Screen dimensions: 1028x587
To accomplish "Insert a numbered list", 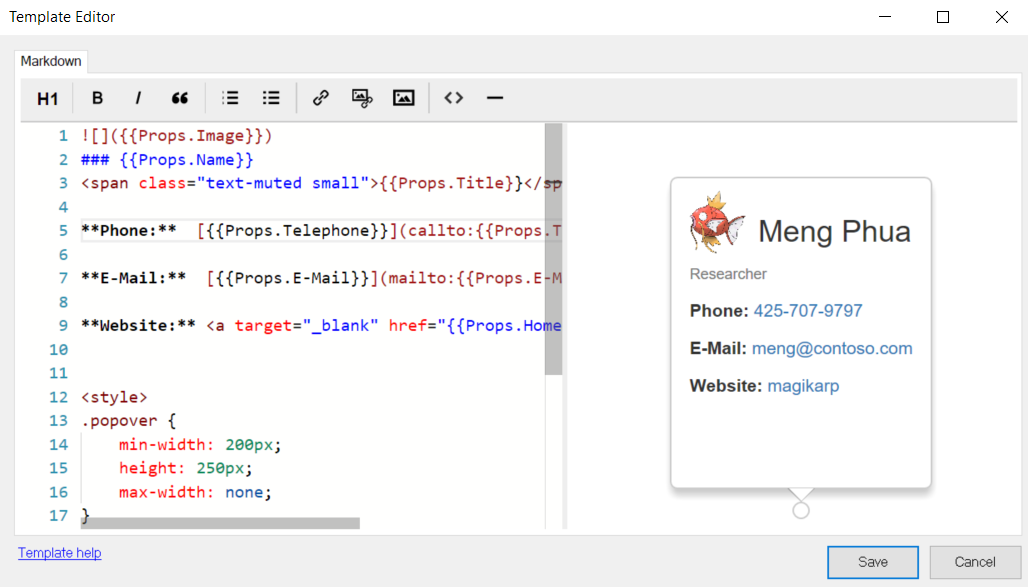I will click(x=230, y=98).
